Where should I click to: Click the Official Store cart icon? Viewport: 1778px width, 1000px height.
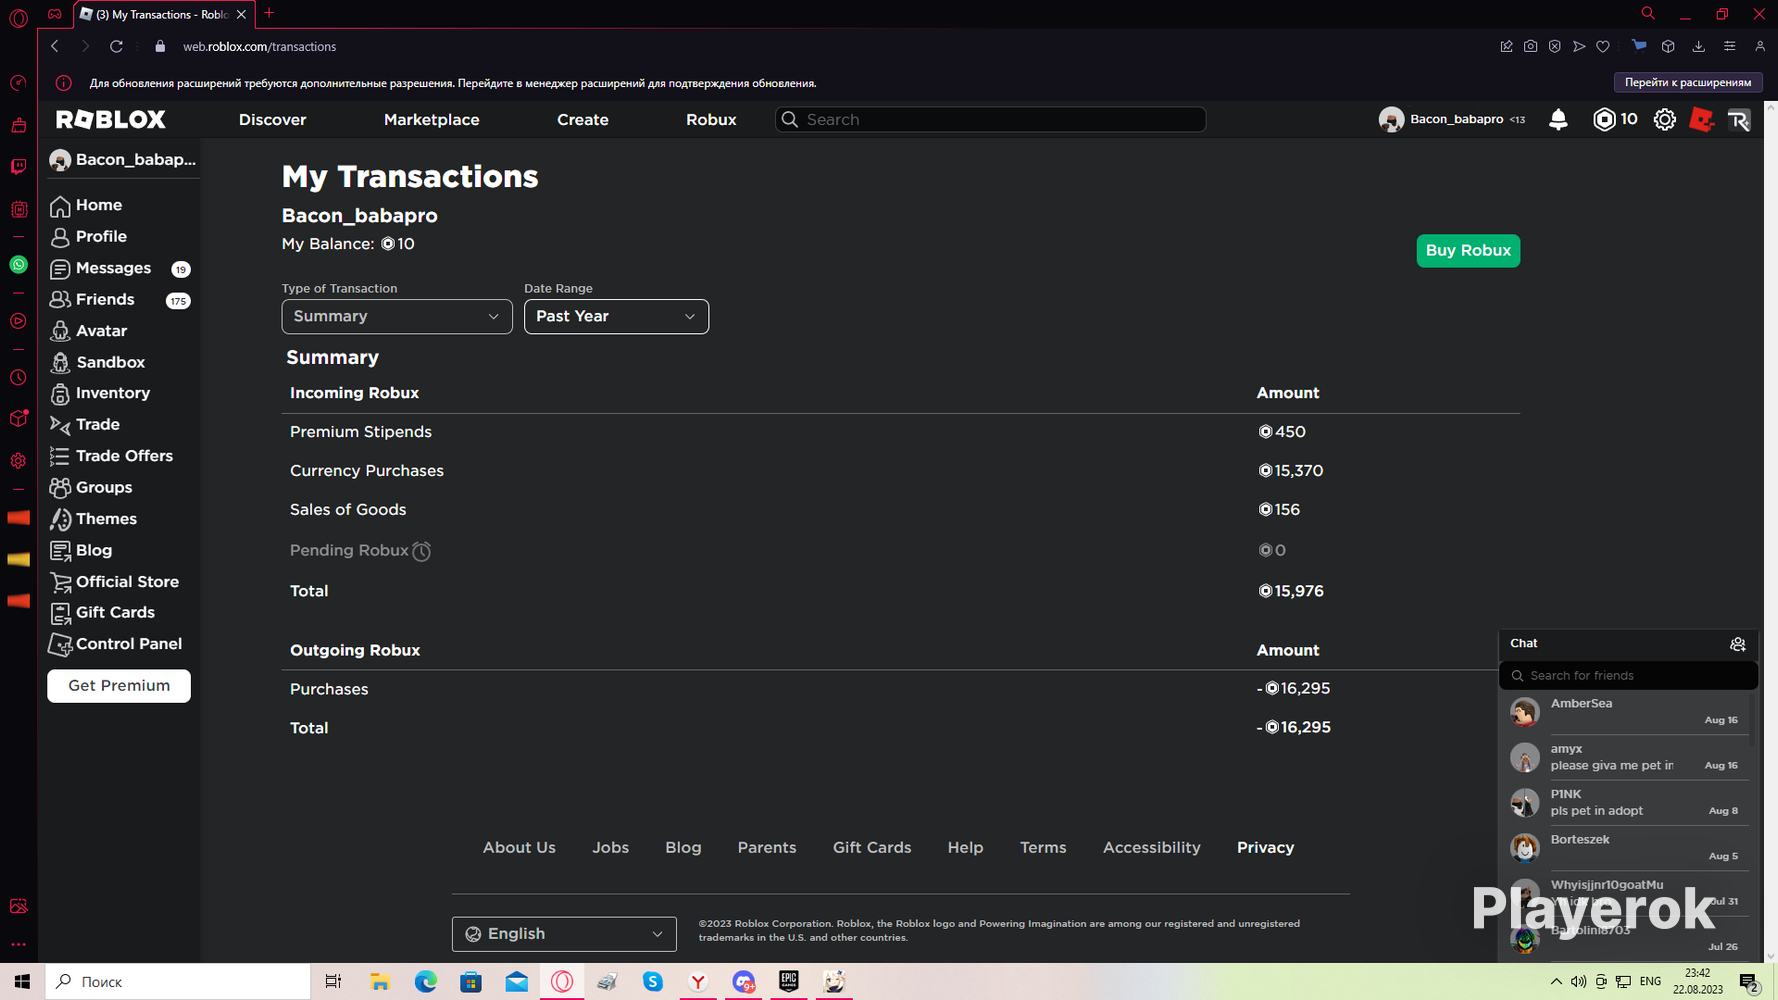[x=60, y=582]
